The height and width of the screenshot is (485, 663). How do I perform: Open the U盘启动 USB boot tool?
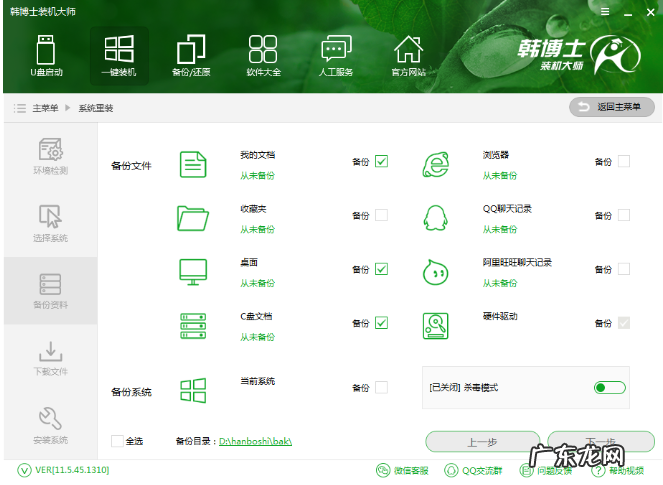pyautogui.click(x=46, y=56)
